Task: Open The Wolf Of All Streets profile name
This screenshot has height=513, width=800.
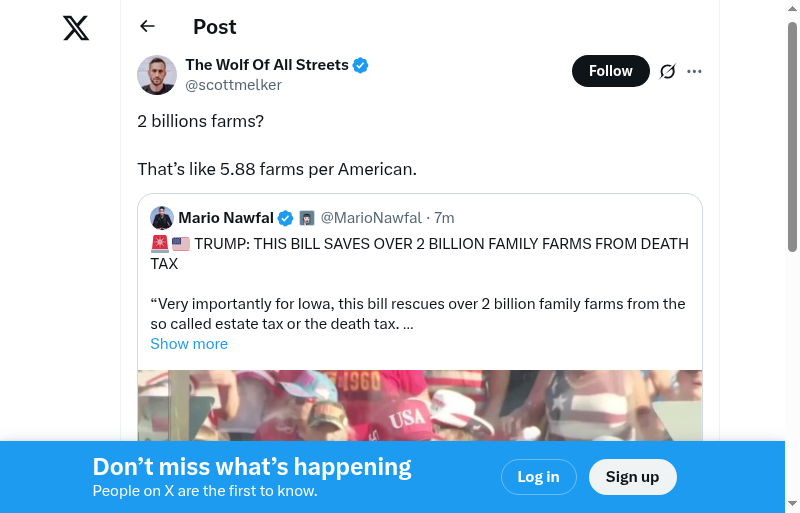Action: tap(267, 65)
